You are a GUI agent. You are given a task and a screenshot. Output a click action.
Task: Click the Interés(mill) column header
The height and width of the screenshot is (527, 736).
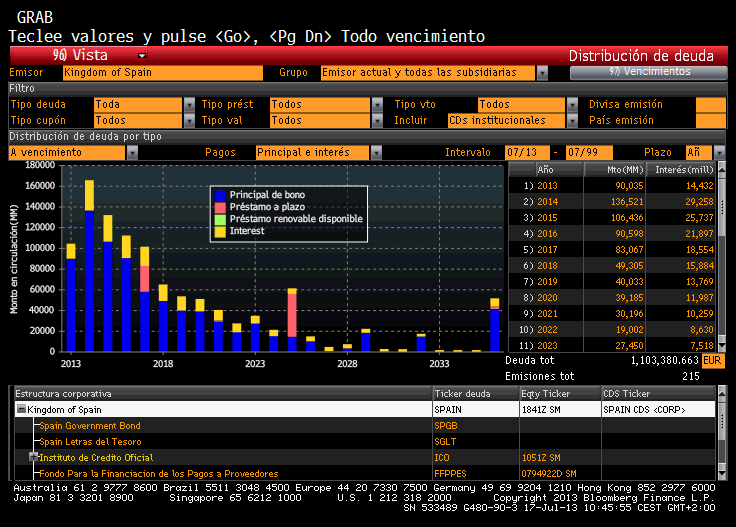[x=681, y=169]
